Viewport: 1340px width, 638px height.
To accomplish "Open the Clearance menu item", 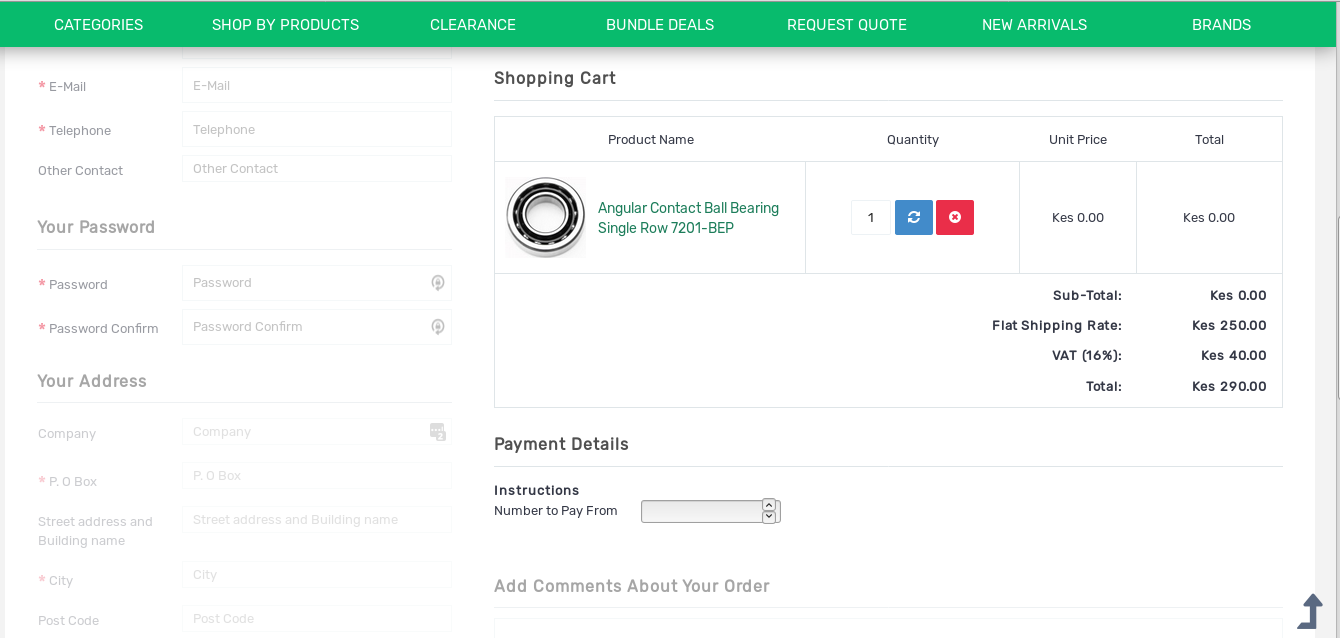I will pos(473,25).
